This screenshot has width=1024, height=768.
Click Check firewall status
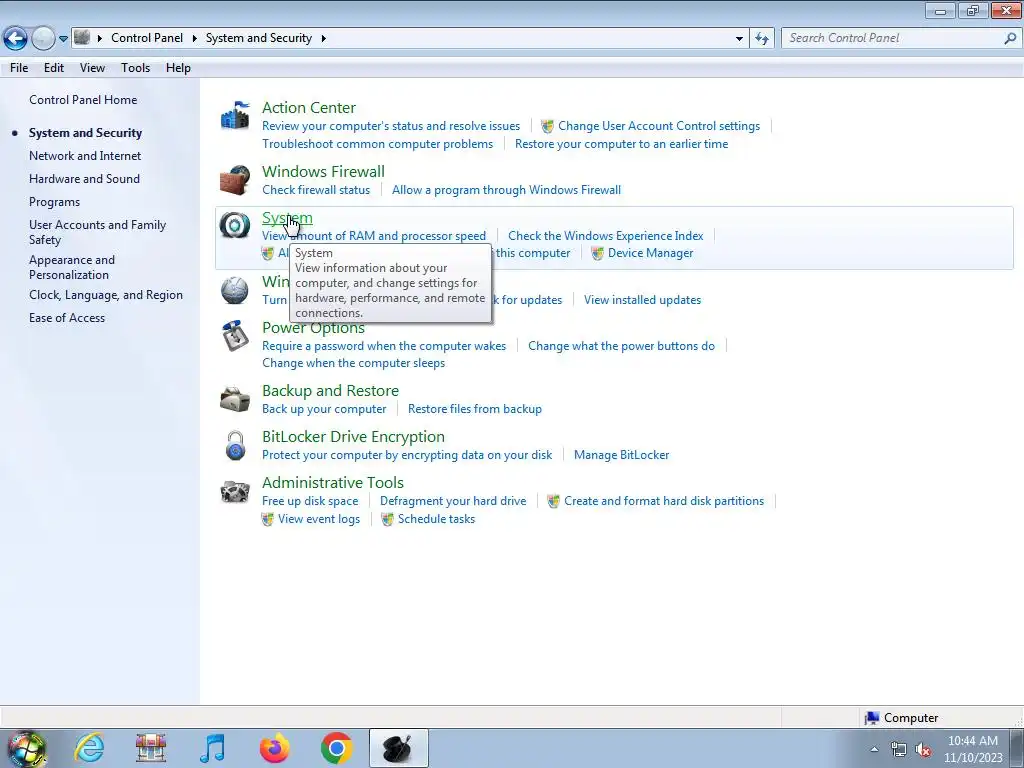316,190
